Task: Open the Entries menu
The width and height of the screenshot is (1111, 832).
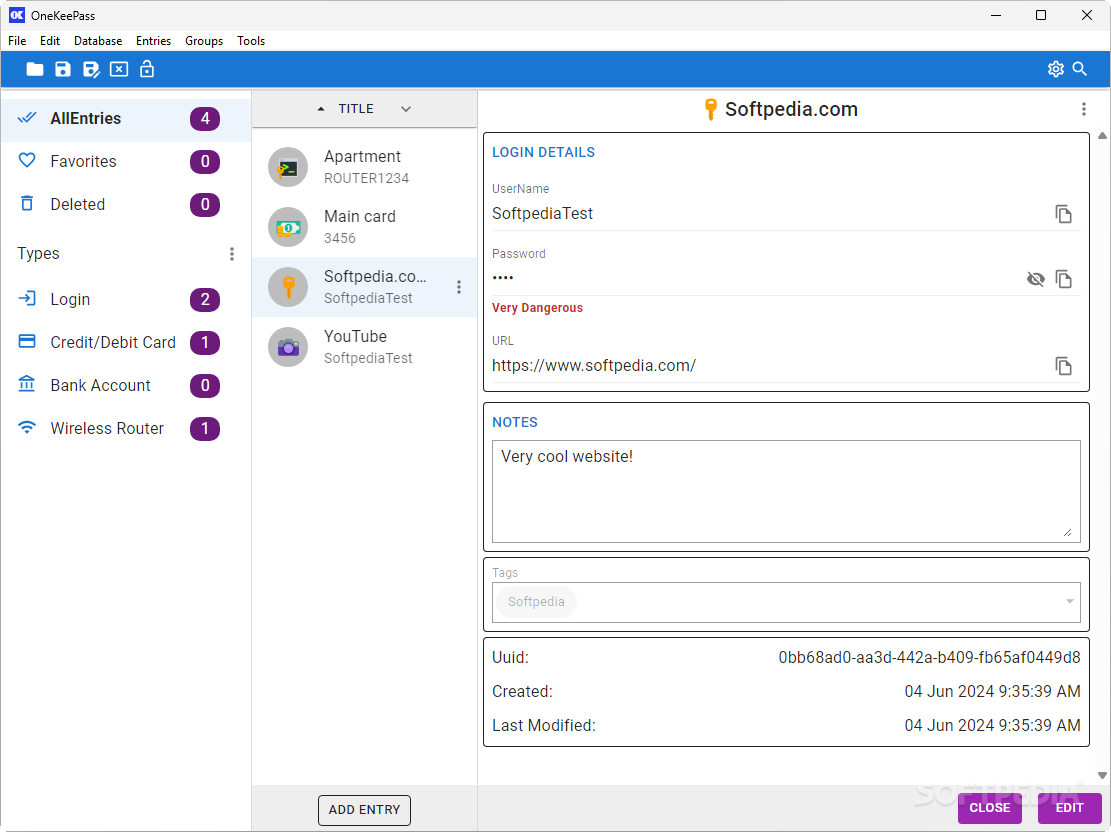Action: coord(154,41)
